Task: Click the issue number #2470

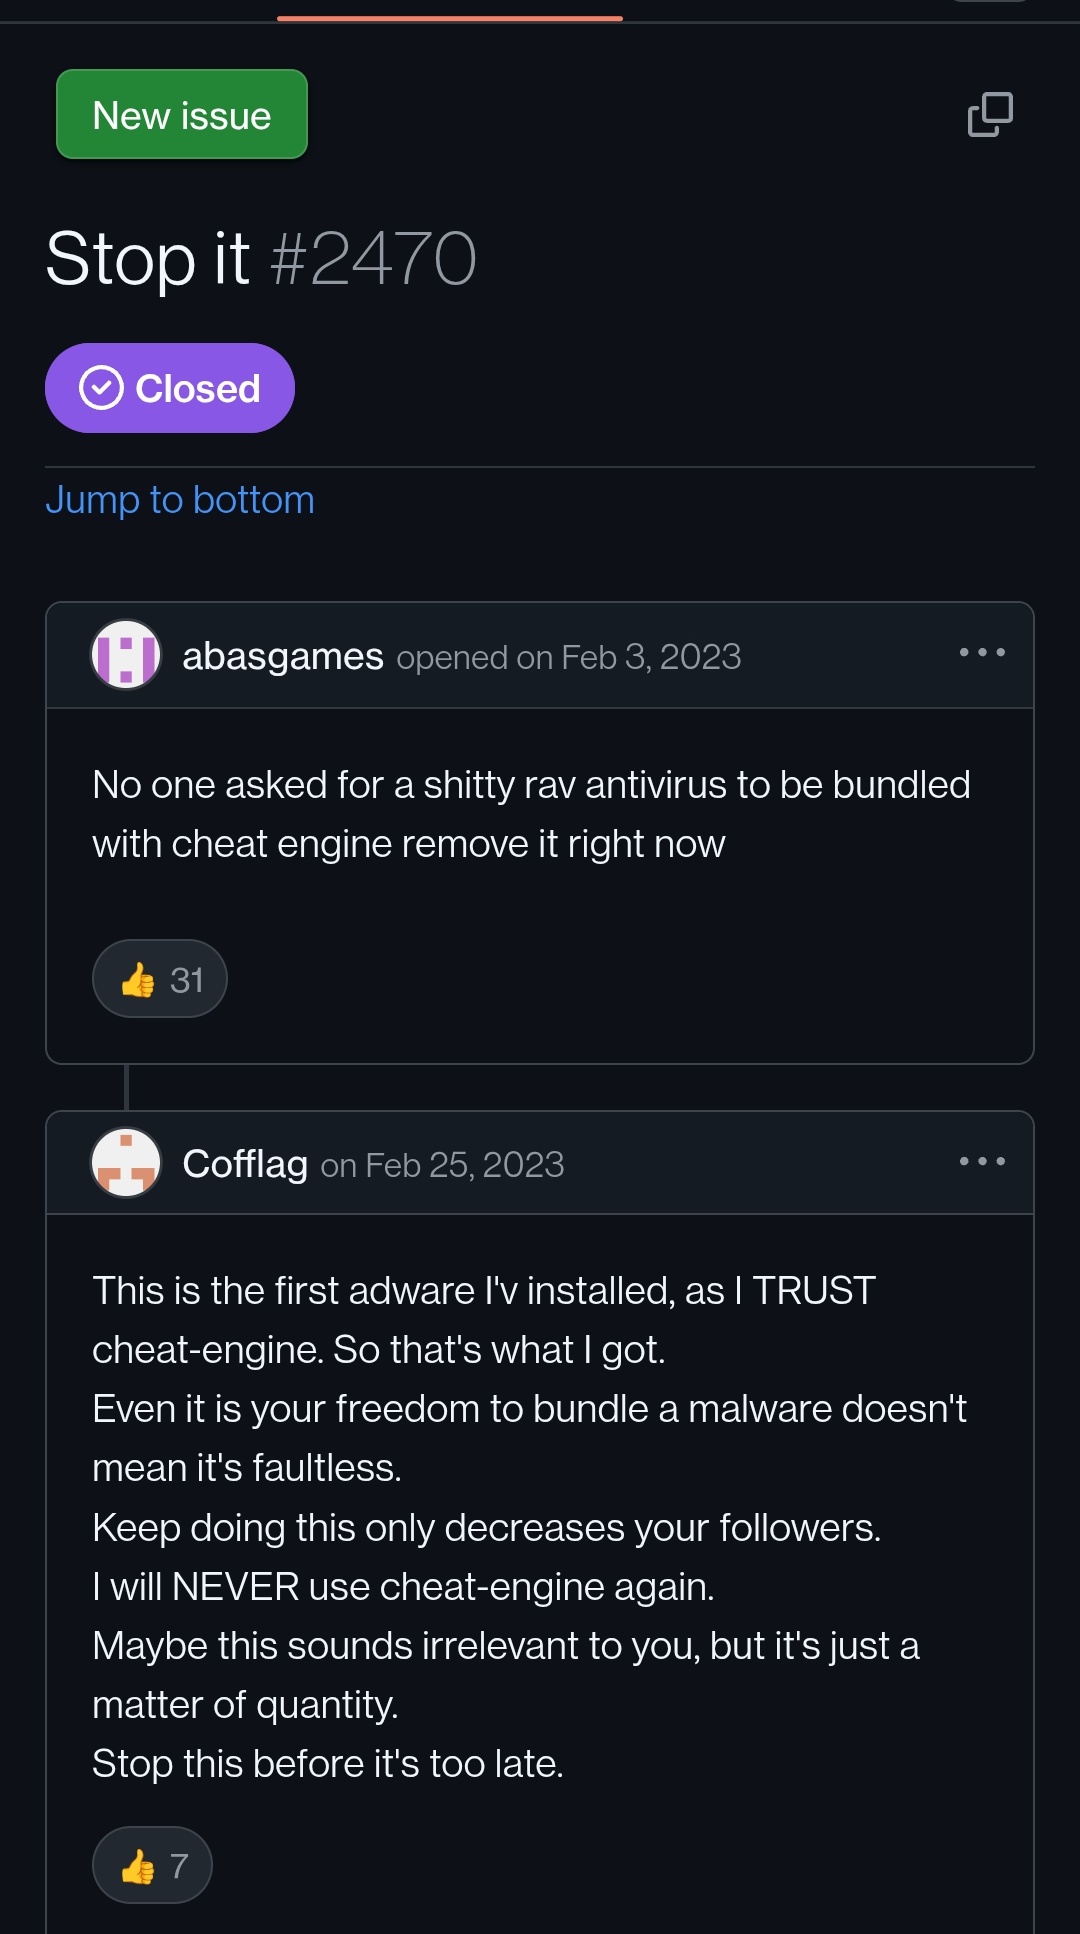Action: pos(373,259)
